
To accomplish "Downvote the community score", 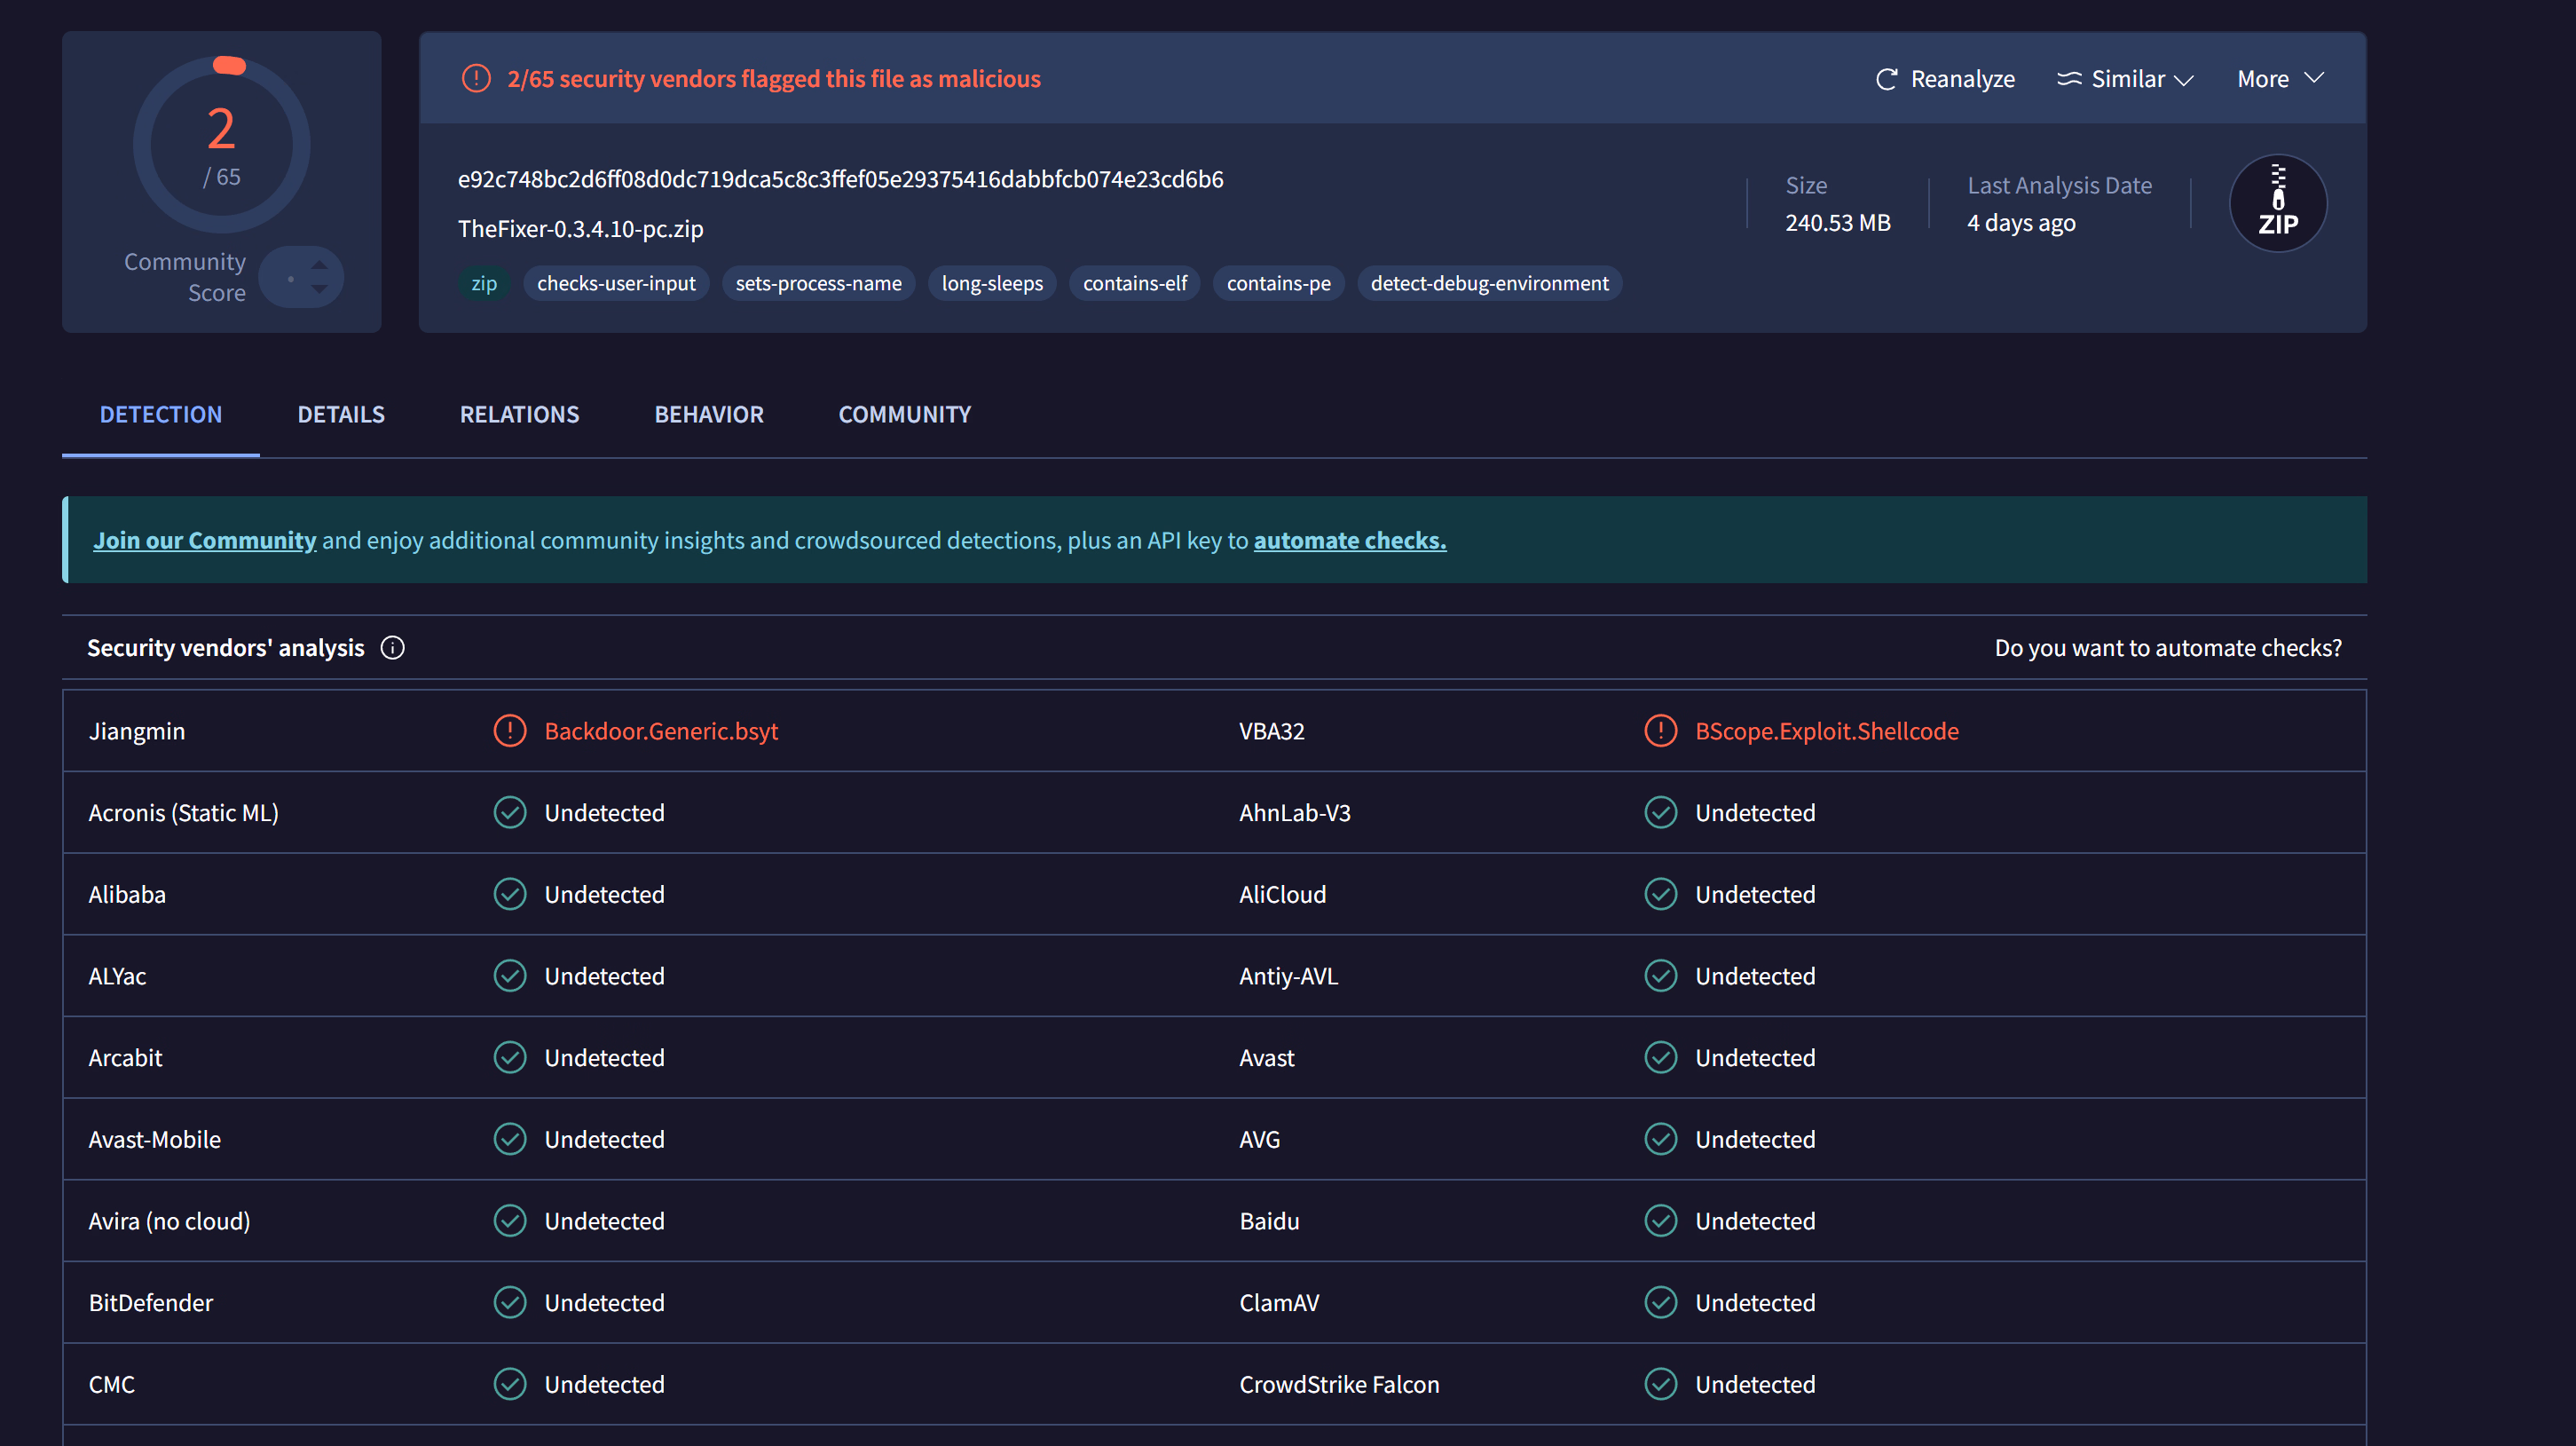I will [x=319, y=289].
